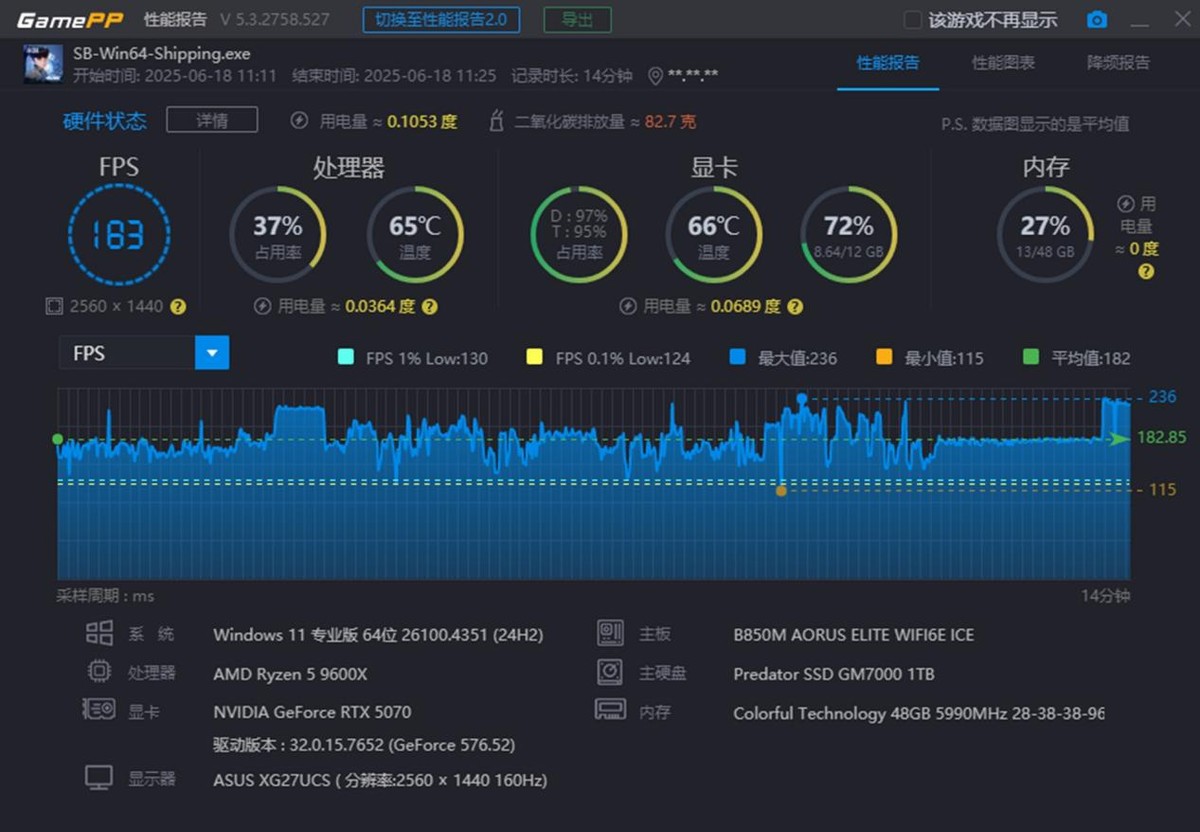
Task: Click processor 37% usage gauge
Action: (x=278, y=235)
